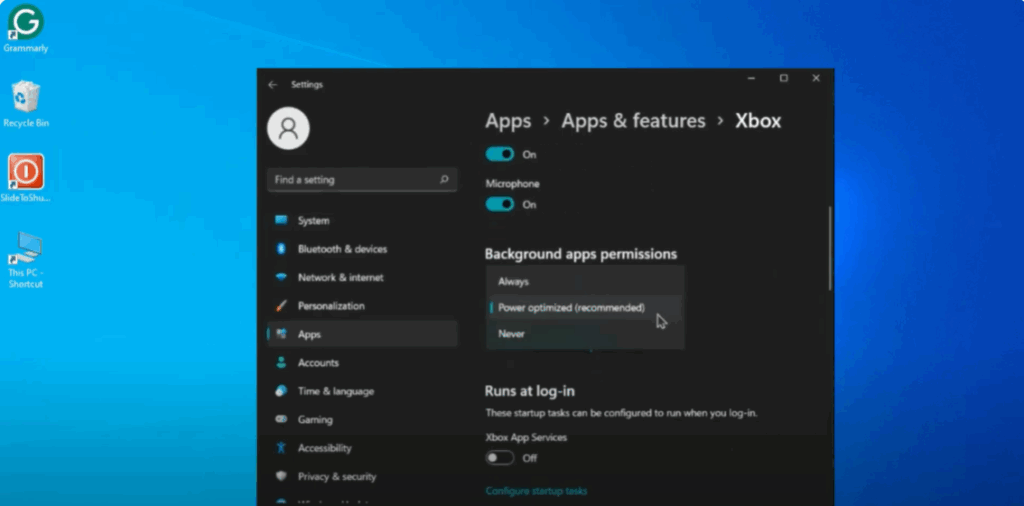Click the back arrow in Settings title bar
Viewport: 1024px width, 506px height.
tap(272, 85)
